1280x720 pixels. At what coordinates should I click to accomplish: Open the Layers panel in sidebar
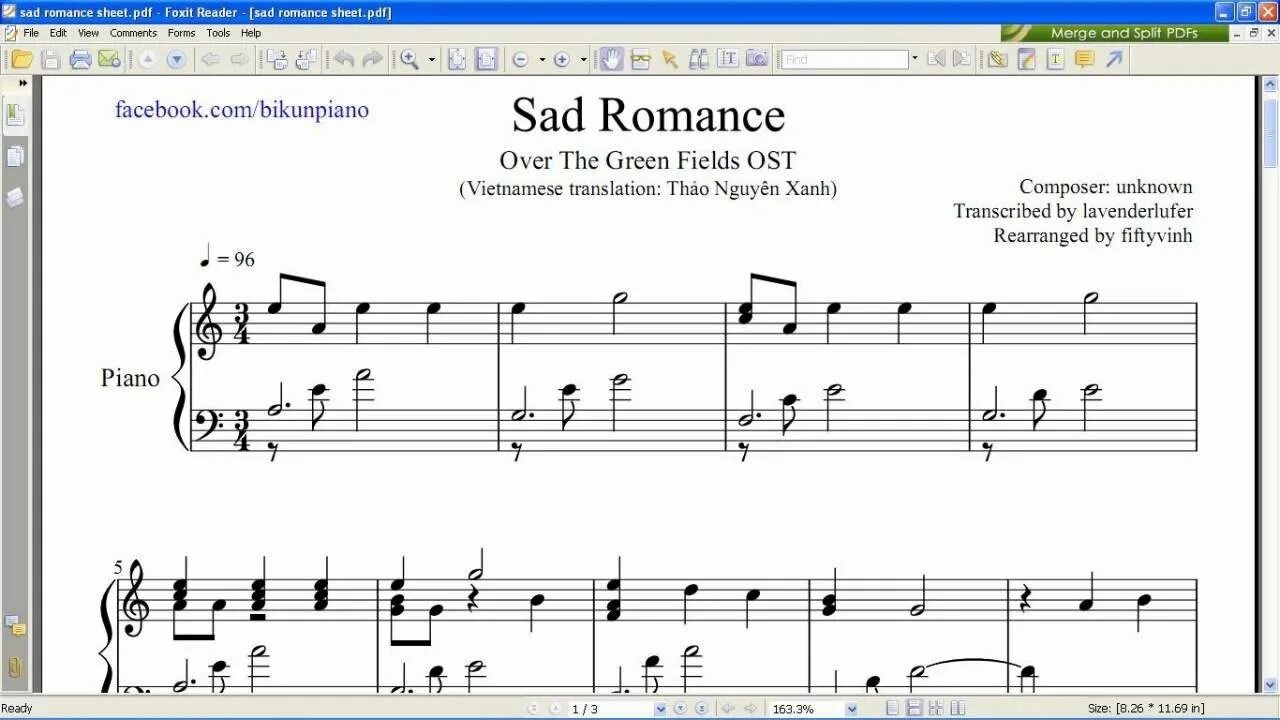15,197
